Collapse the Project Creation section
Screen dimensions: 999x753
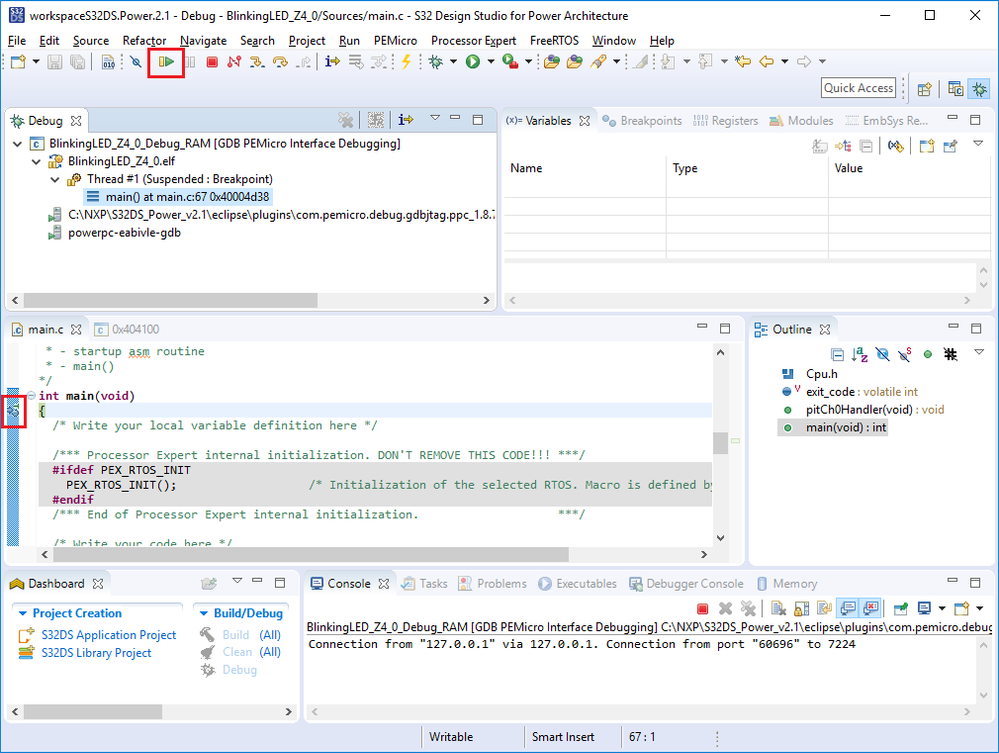click(x=23, y=613)
